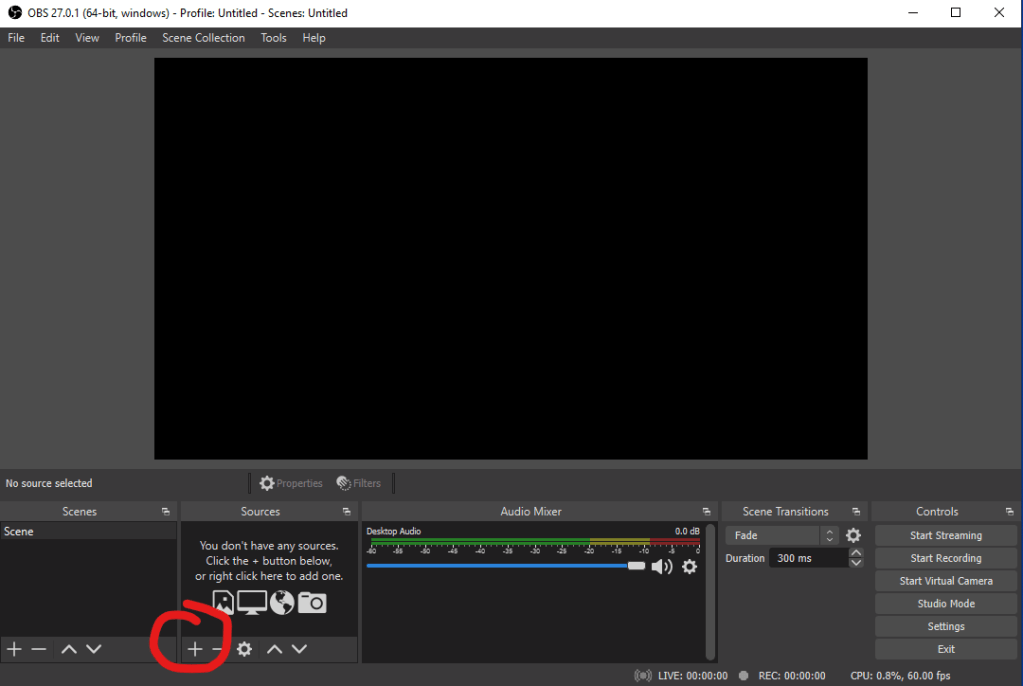The height and width of the screenshot is (686, 1023).
Task: Click the camera source icon
Action: 312,602
